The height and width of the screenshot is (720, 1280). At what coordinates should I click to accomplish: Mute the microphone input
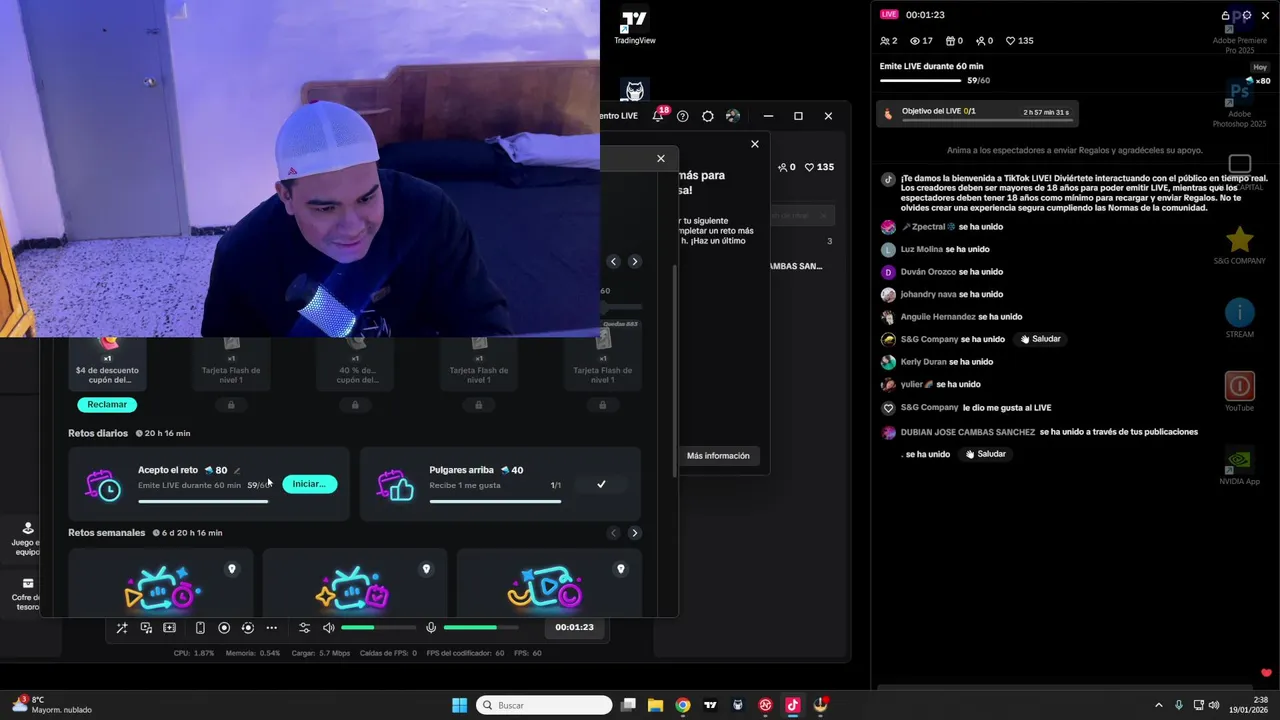(431, 628)
